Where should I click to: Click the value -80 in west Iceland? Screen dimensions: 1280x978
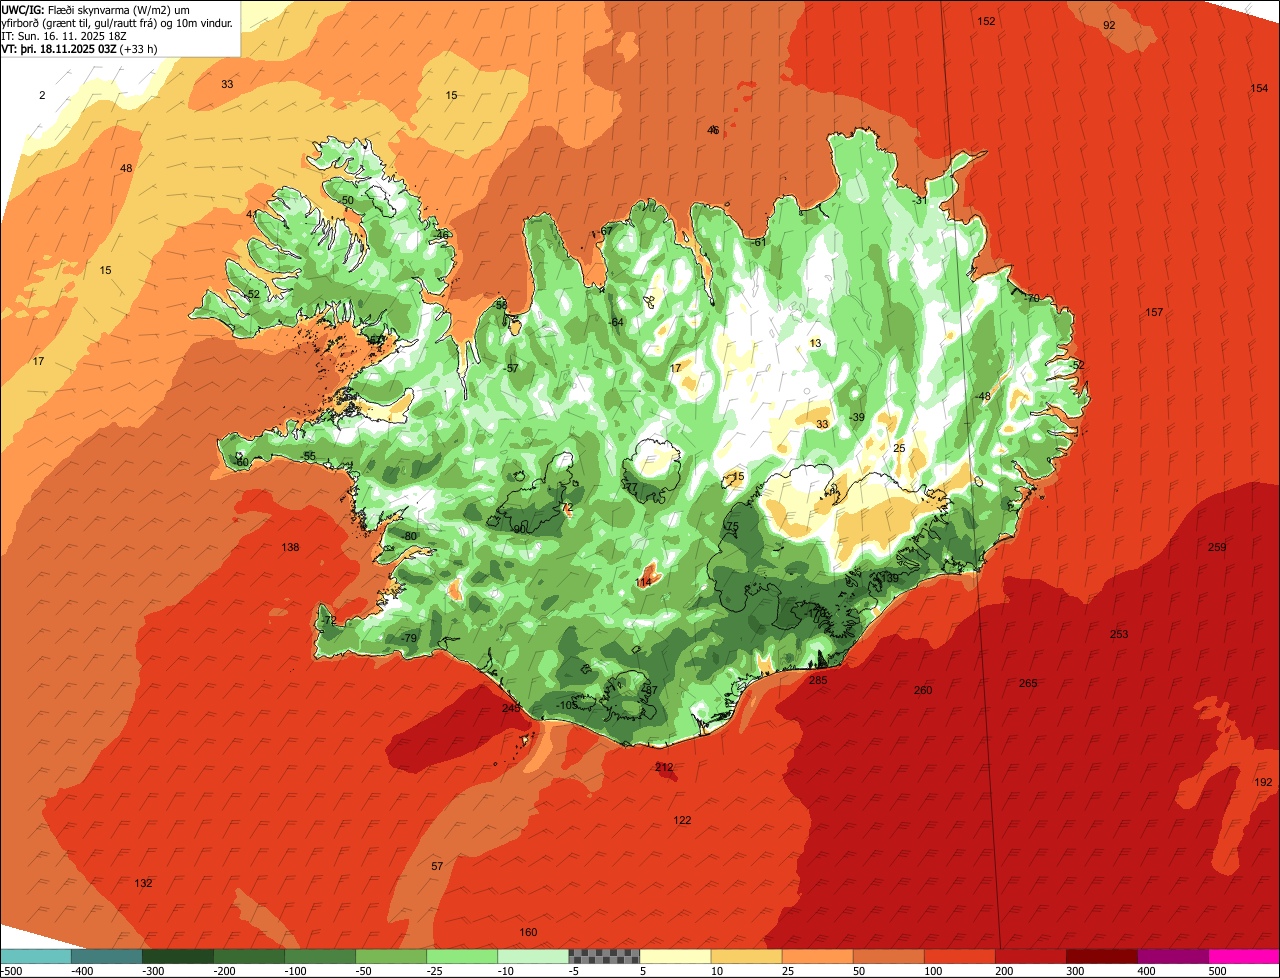pos(409,536)
